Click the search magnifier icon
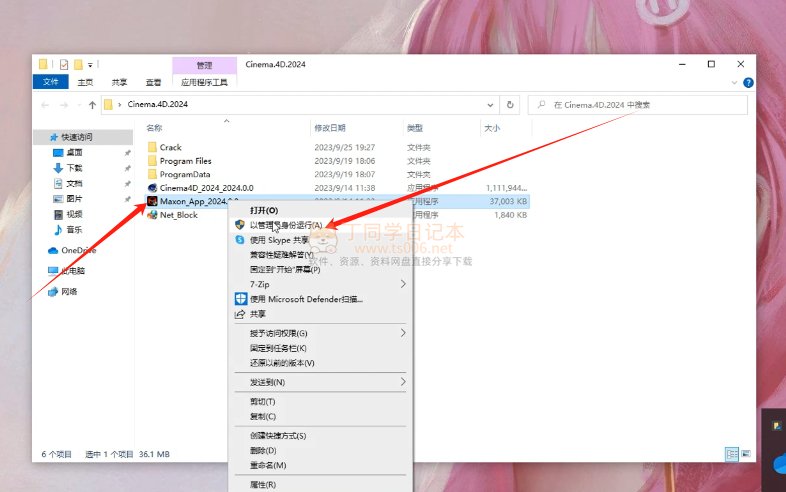The height and width of the screenshot is (492, 786). [x=541, y=105]
